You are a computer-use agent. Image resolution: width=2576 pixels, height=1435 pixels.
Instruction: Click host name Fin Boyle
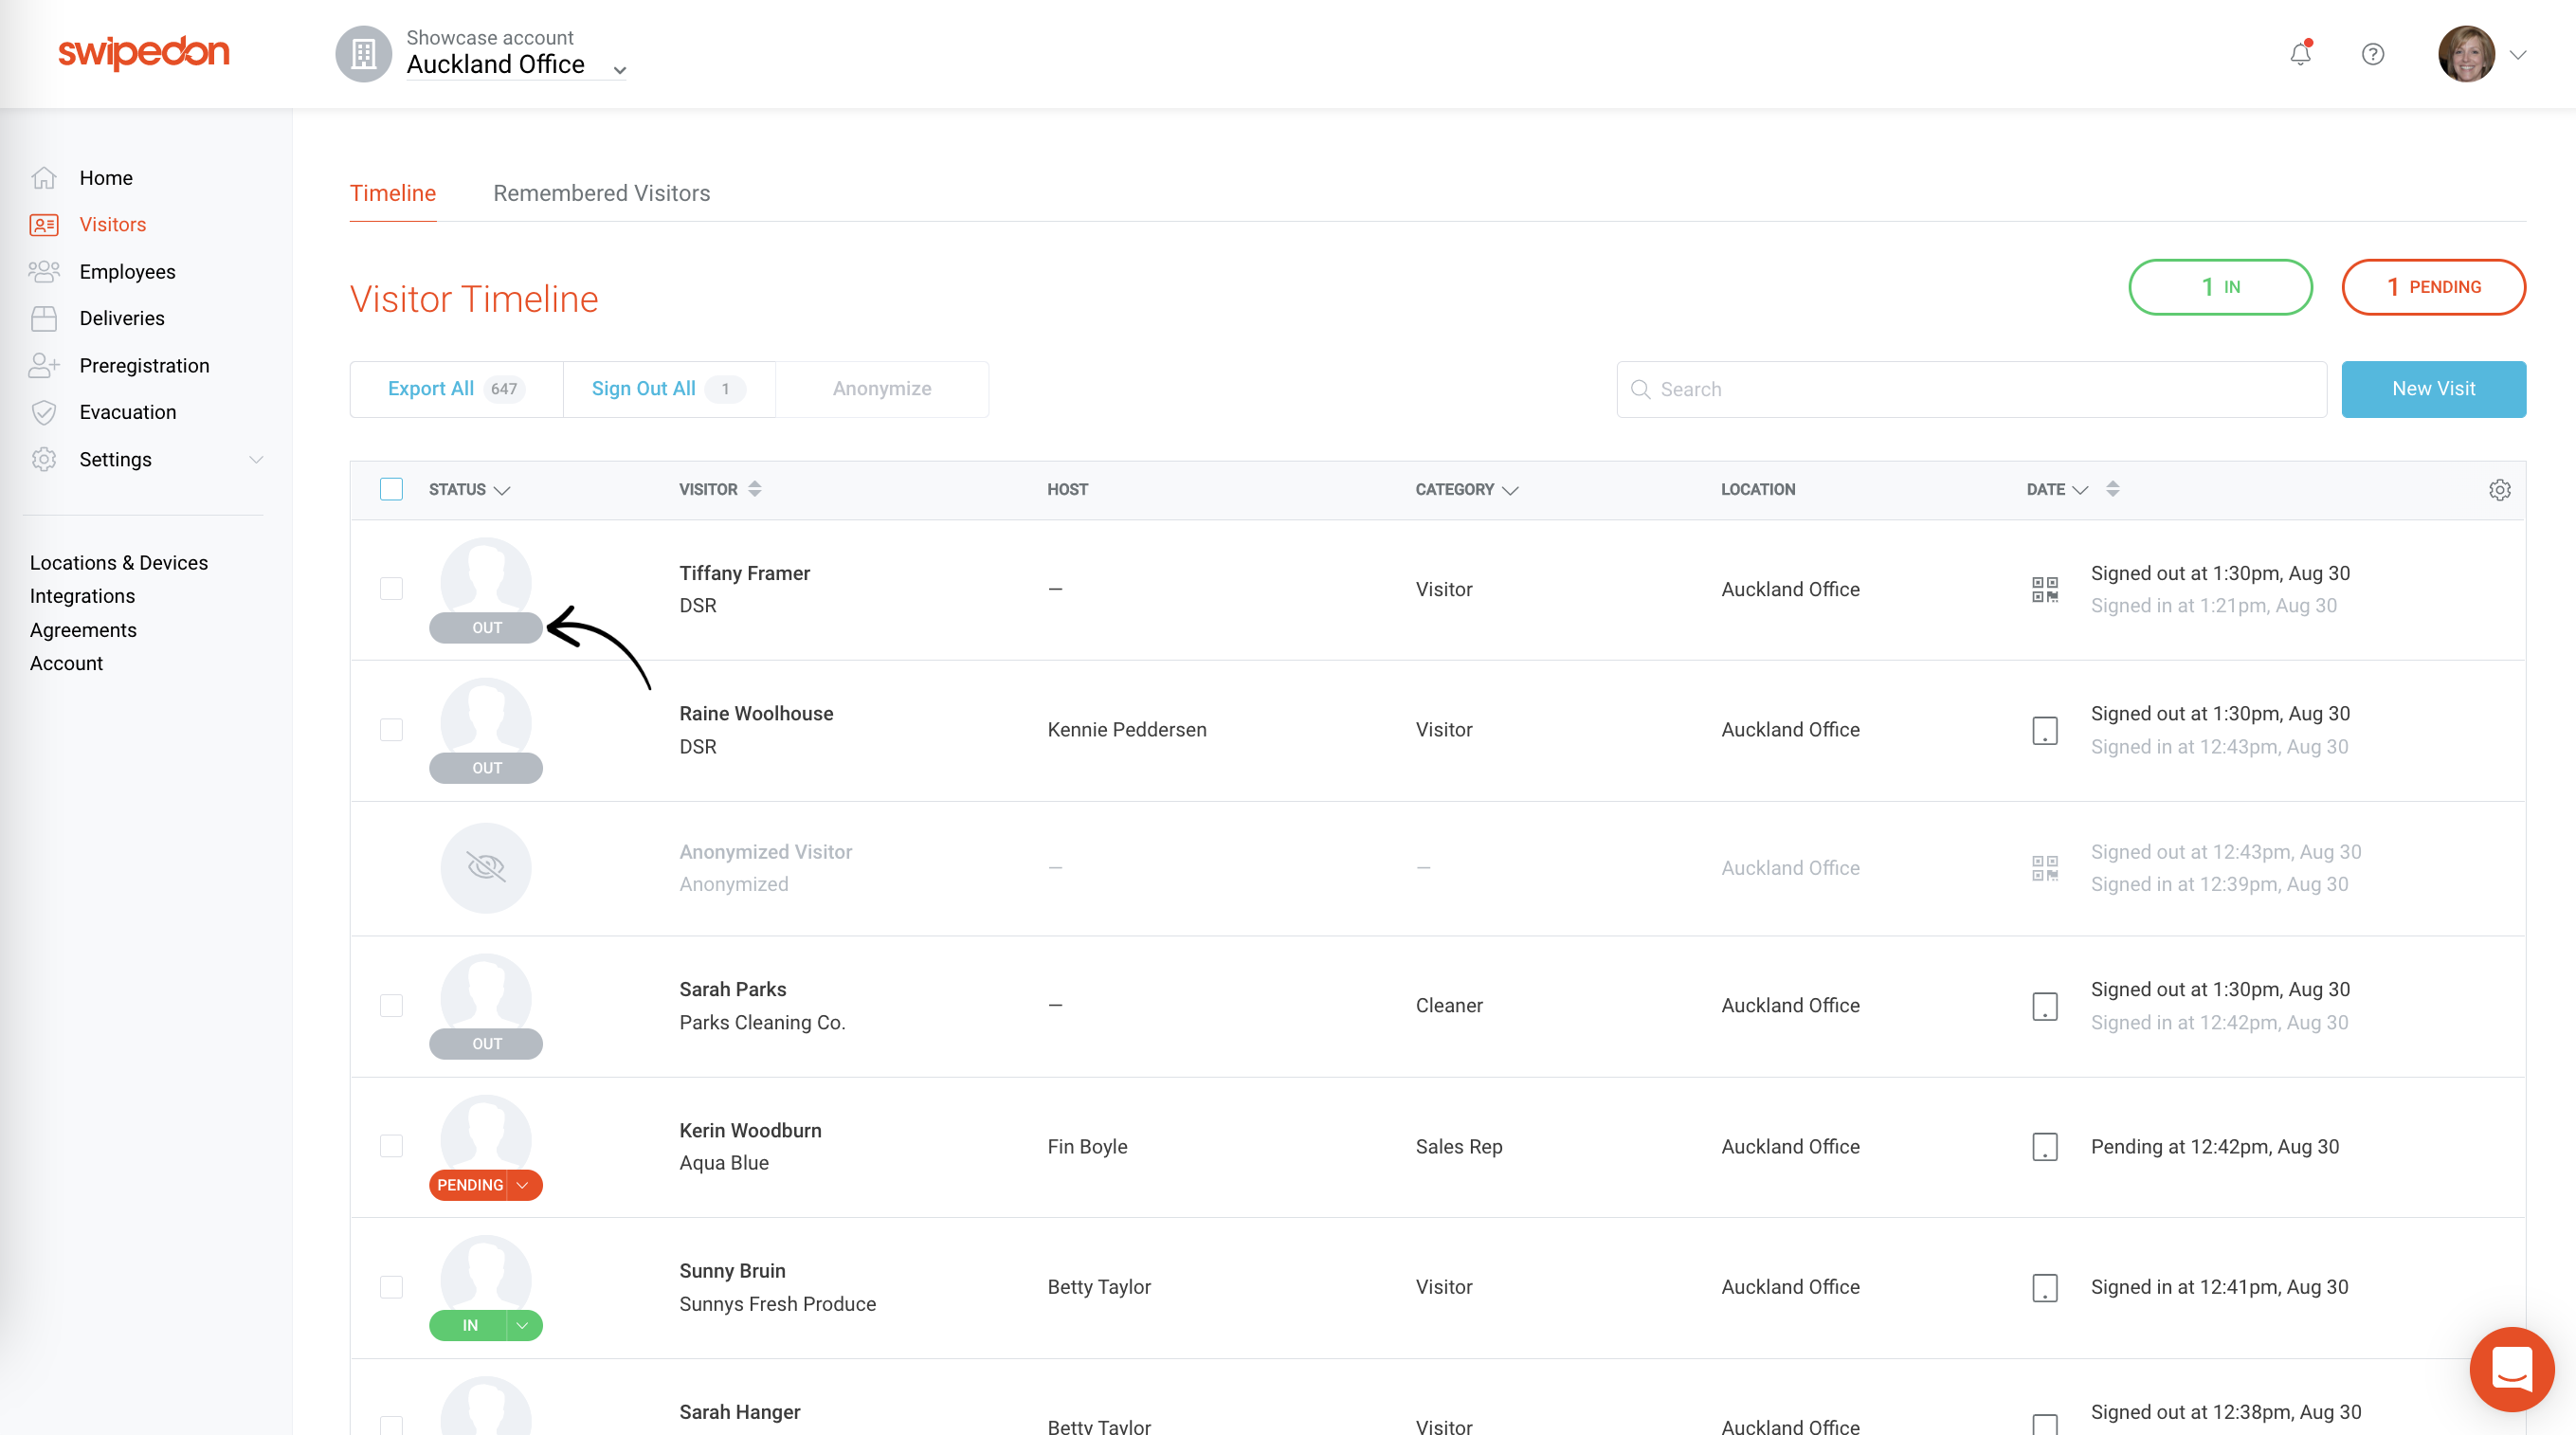point(1087,1147)
